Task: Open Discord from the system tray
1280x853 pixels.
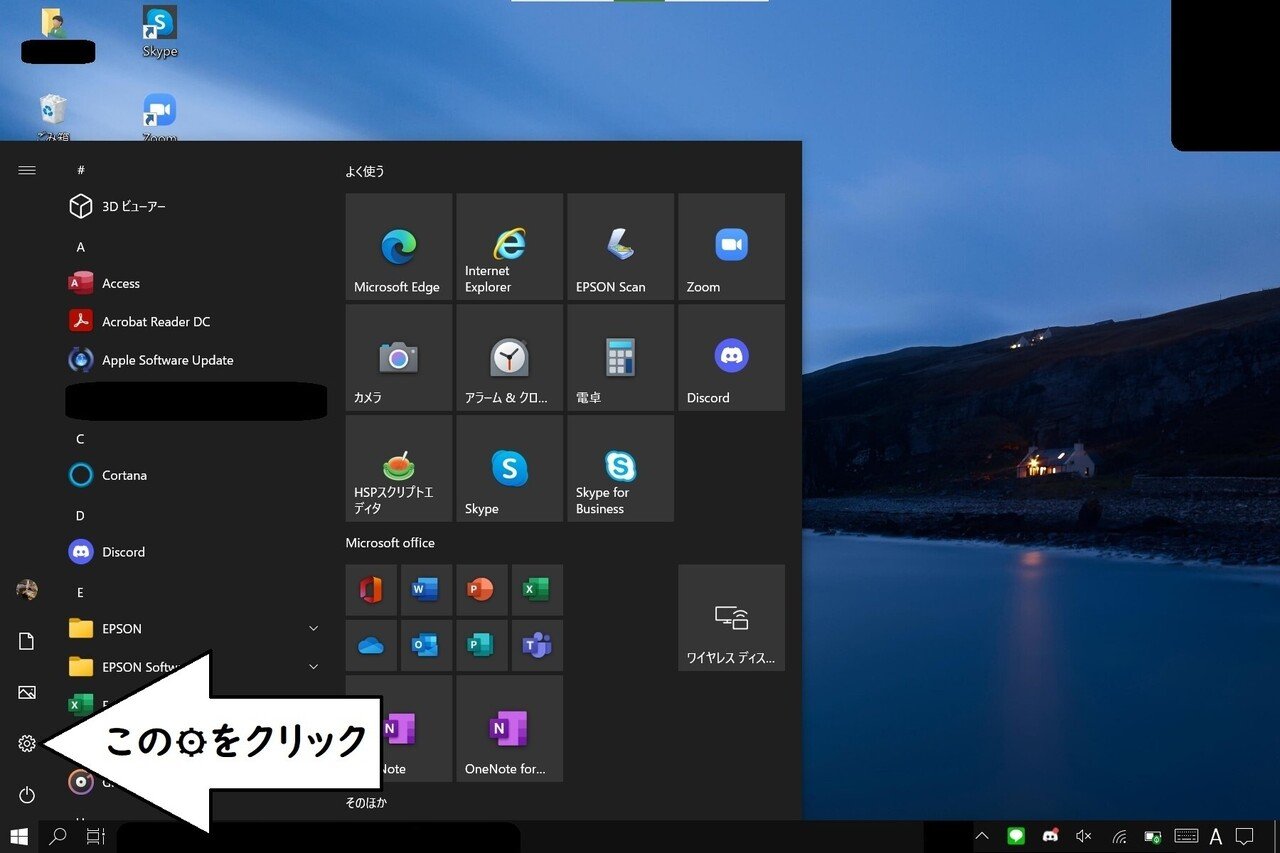Action: pyautogui.click(x=1050, y=835)
